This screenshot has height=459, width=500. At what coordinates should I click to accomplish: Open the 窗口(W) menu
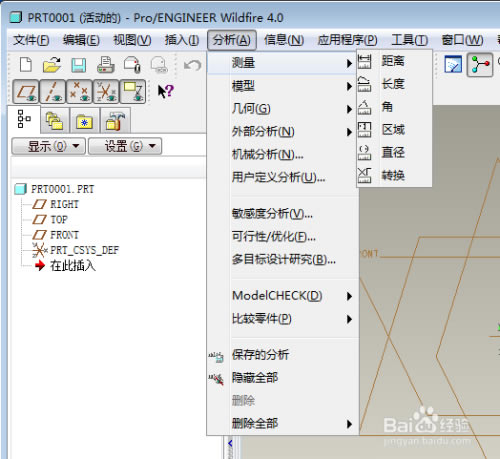462,40
